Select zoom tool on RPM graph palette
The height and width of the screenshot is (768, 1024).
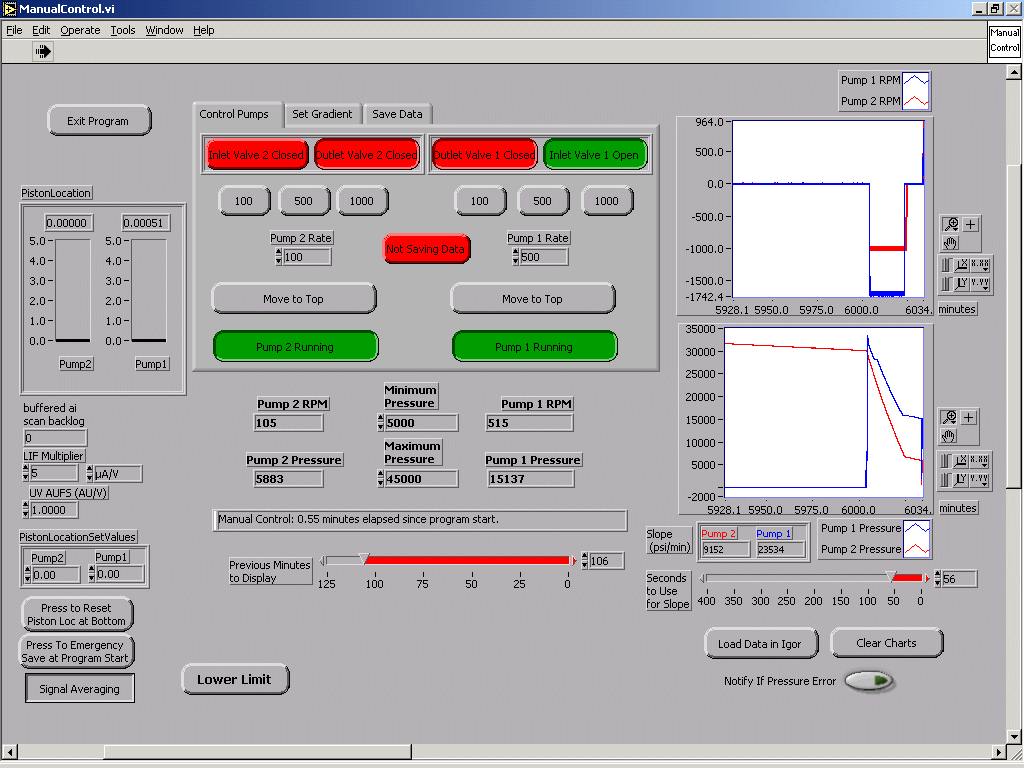pyautogui.click(x=951, y=225)
